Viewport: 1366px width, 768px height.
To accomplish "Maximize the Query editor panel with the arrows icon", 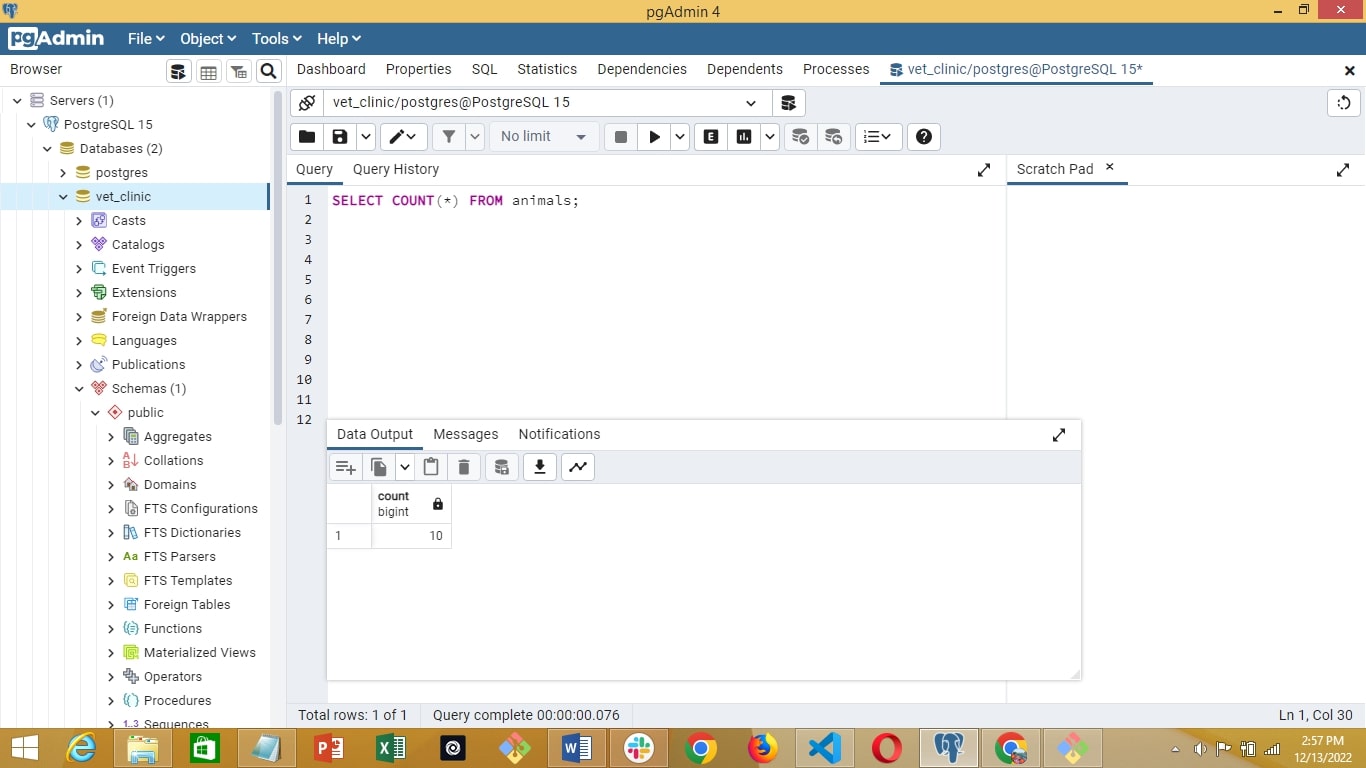I will tap(984, 170).
